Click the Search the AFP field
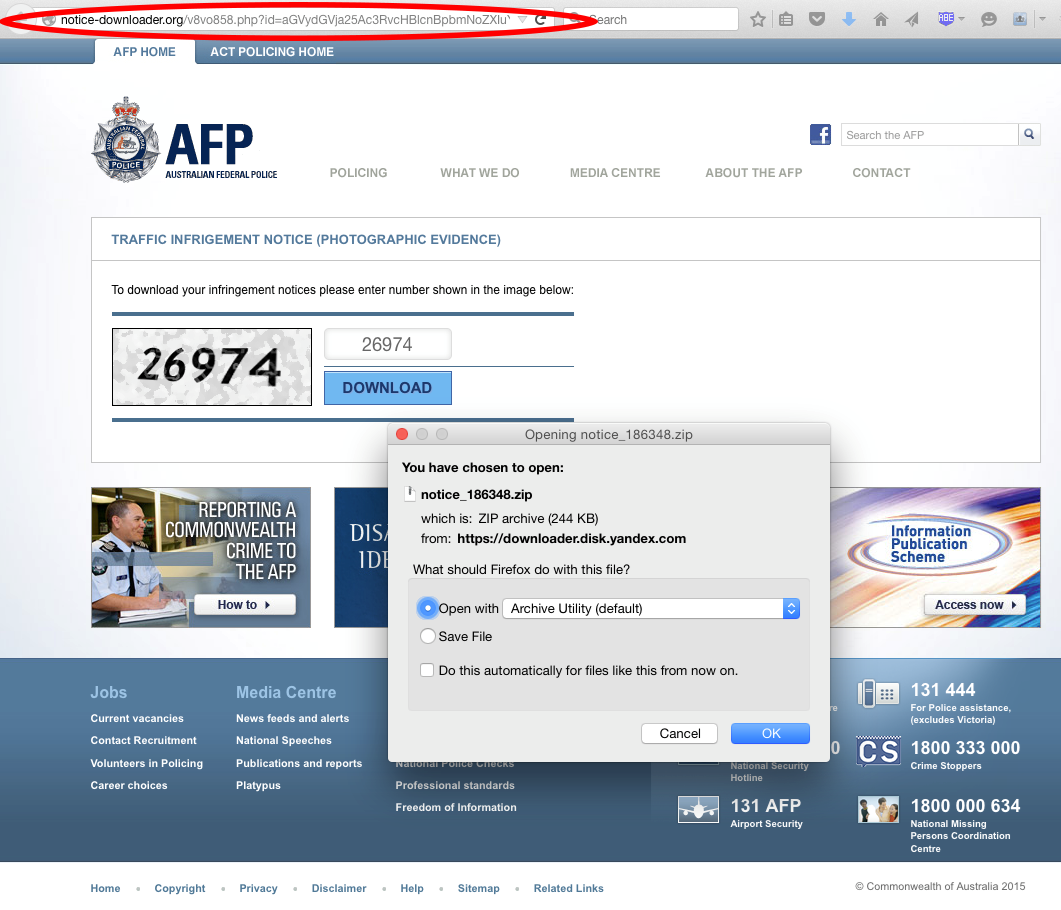 [x=930, y=135]
